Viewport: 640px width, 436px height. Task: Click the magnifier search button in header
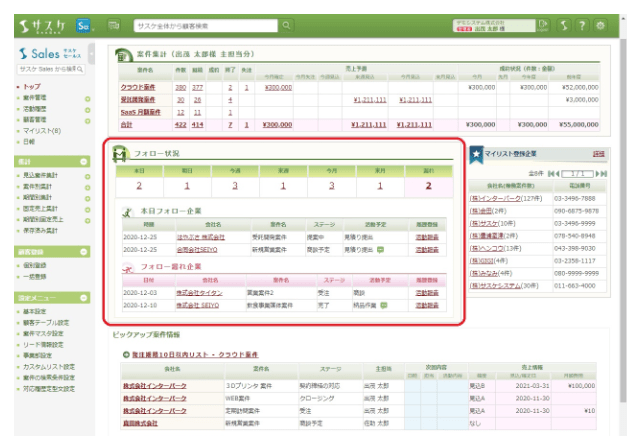tap(288, 22)
